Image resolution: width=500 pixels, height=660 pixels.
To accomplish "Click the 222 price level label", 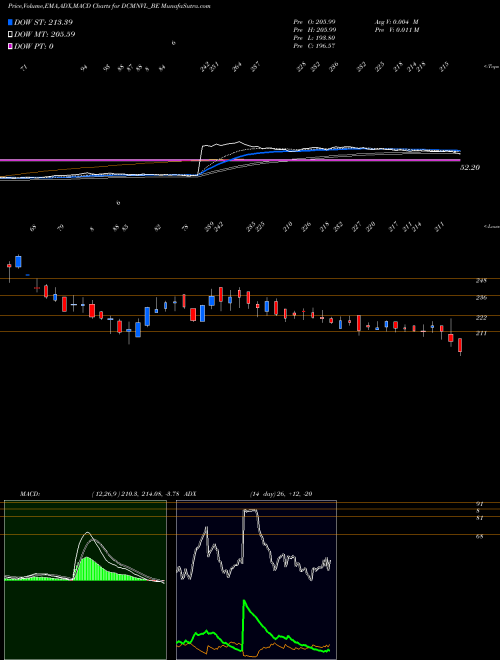I will tap(481, 318).
